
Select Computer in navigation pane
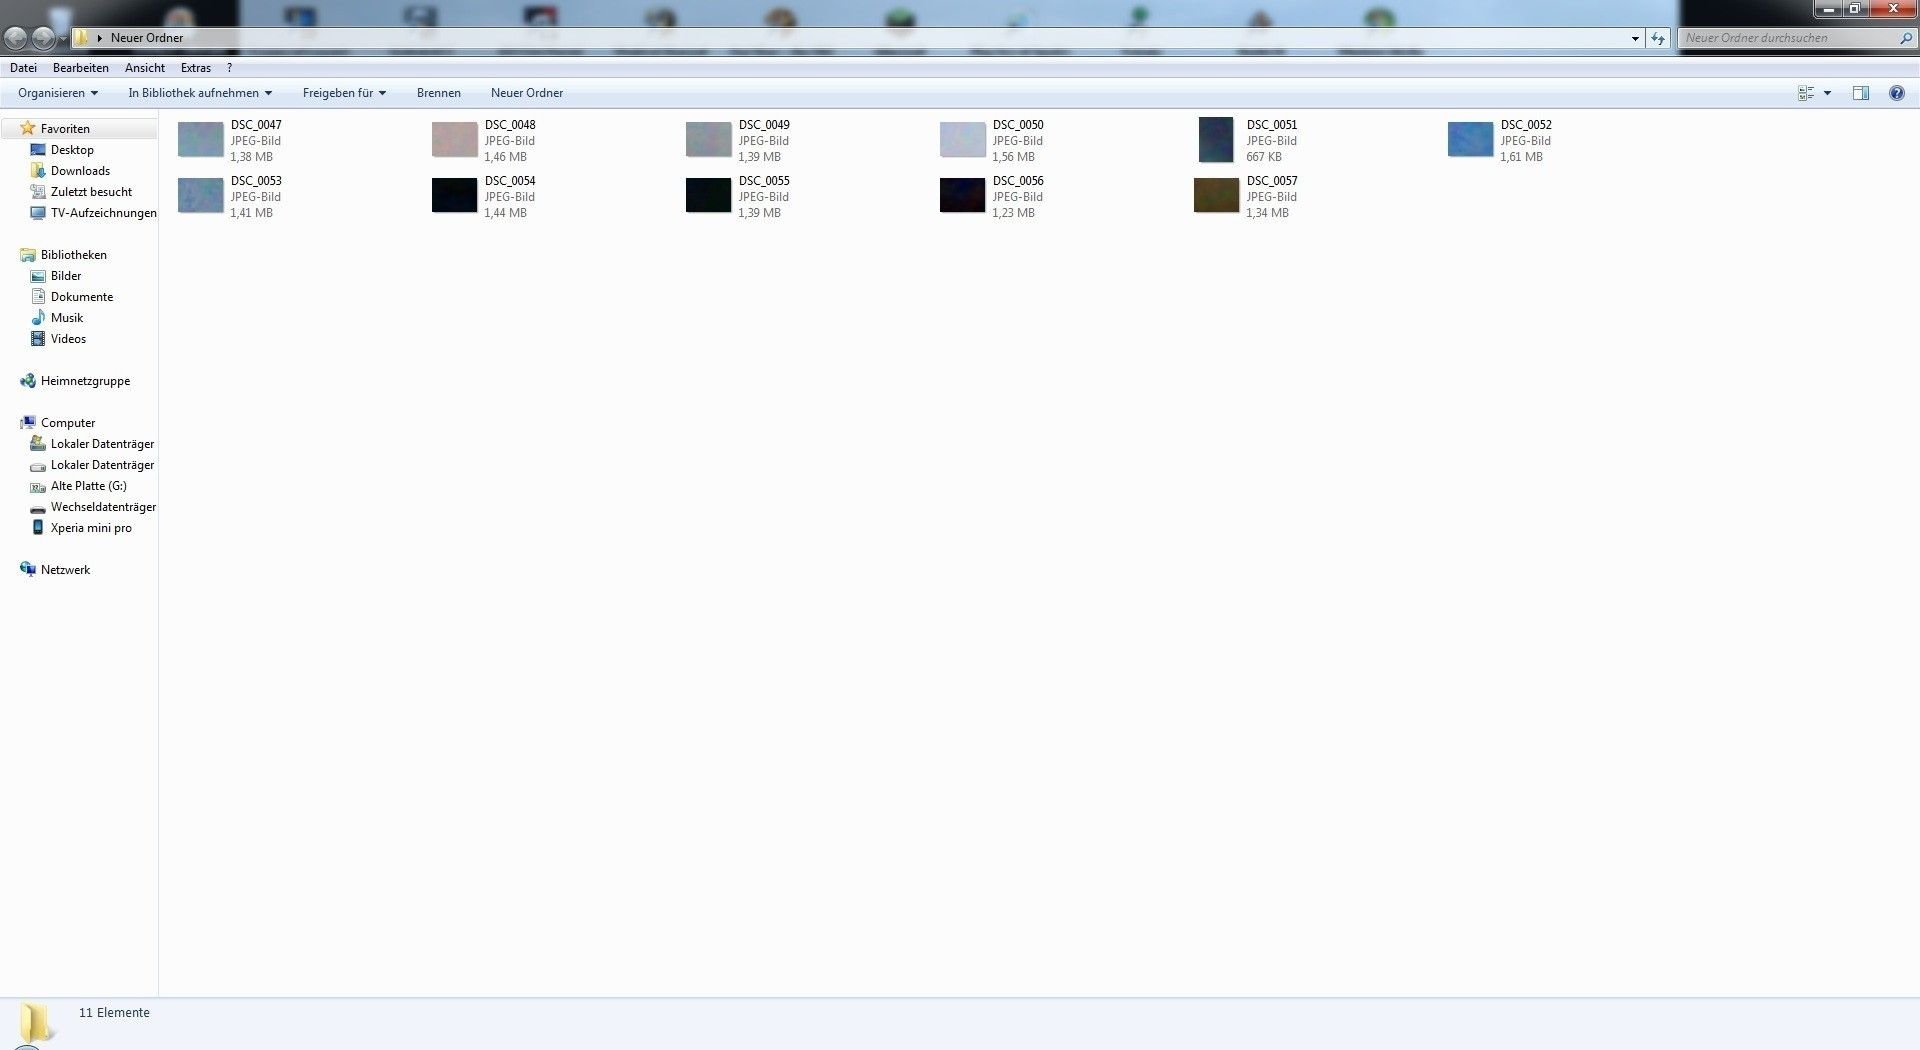click(67, 423)
